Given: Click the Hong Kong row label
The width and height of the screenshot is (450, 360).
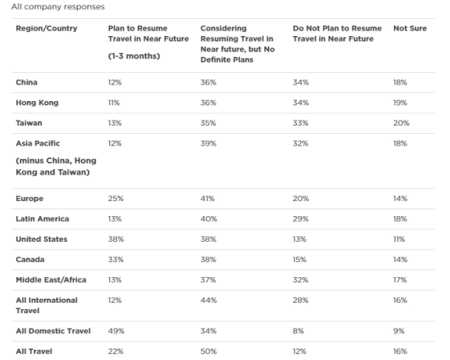Looking at the screenshot, I should click(37, 103).
